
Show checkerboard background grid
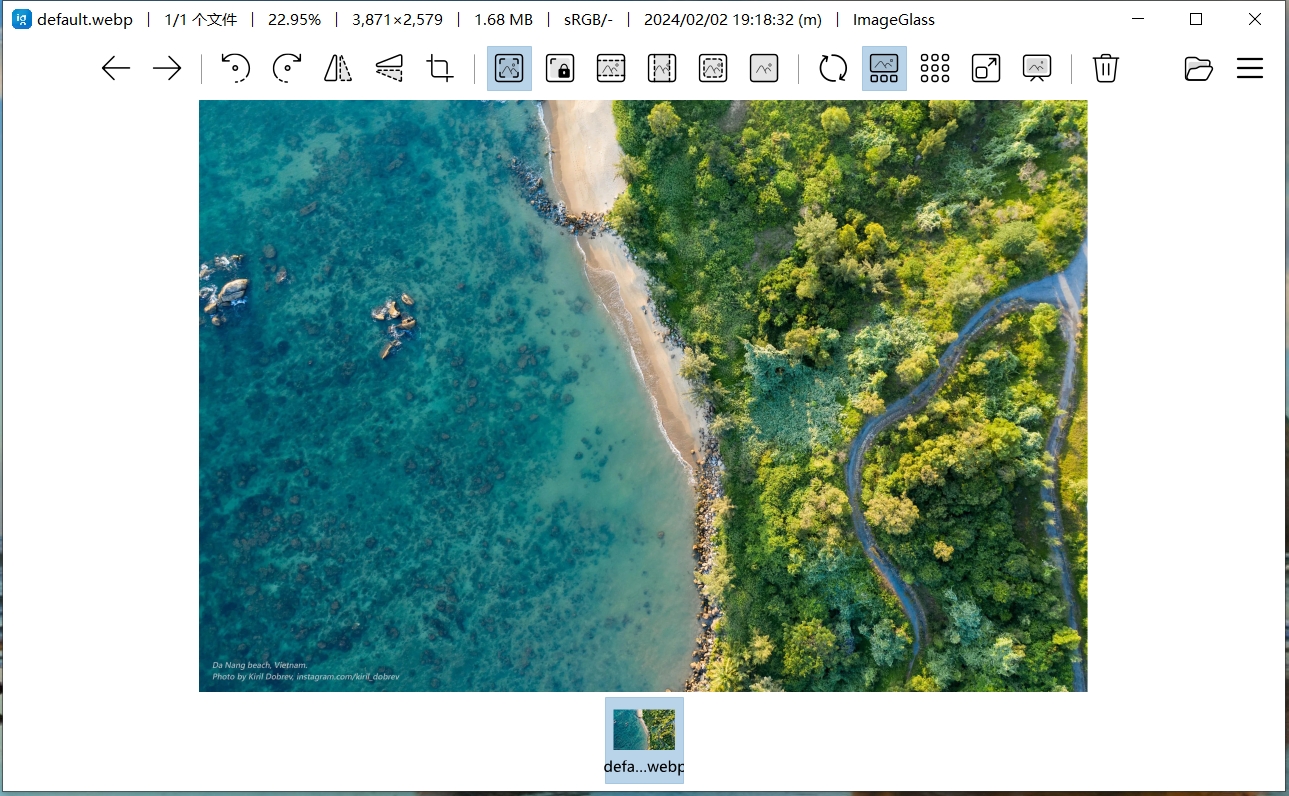pyautogui.click(x=935, y=68)
